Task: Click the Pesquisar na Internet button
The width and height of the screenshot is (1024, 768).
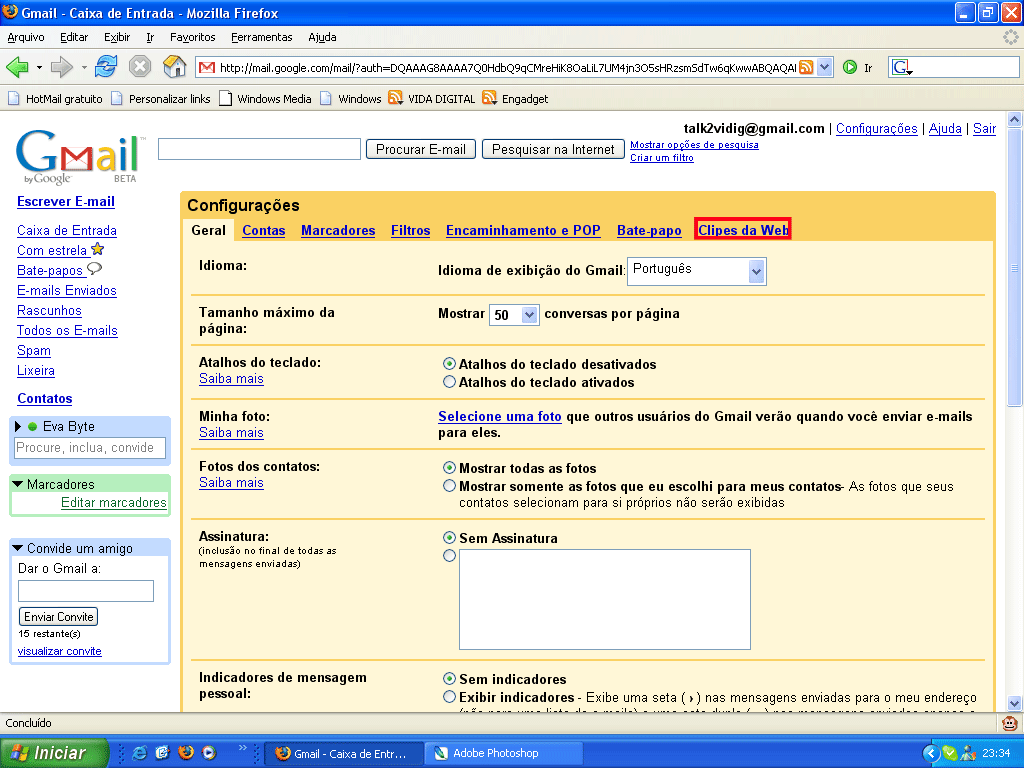Action: tap(553, 150)
